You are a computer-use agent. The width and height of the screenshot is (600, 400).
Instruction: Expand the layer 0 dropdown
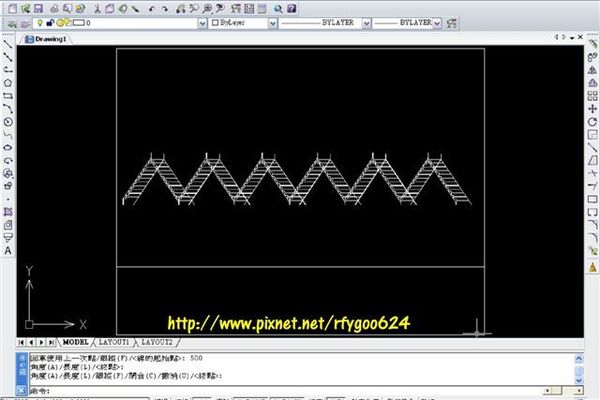click(x=202, y=23)
